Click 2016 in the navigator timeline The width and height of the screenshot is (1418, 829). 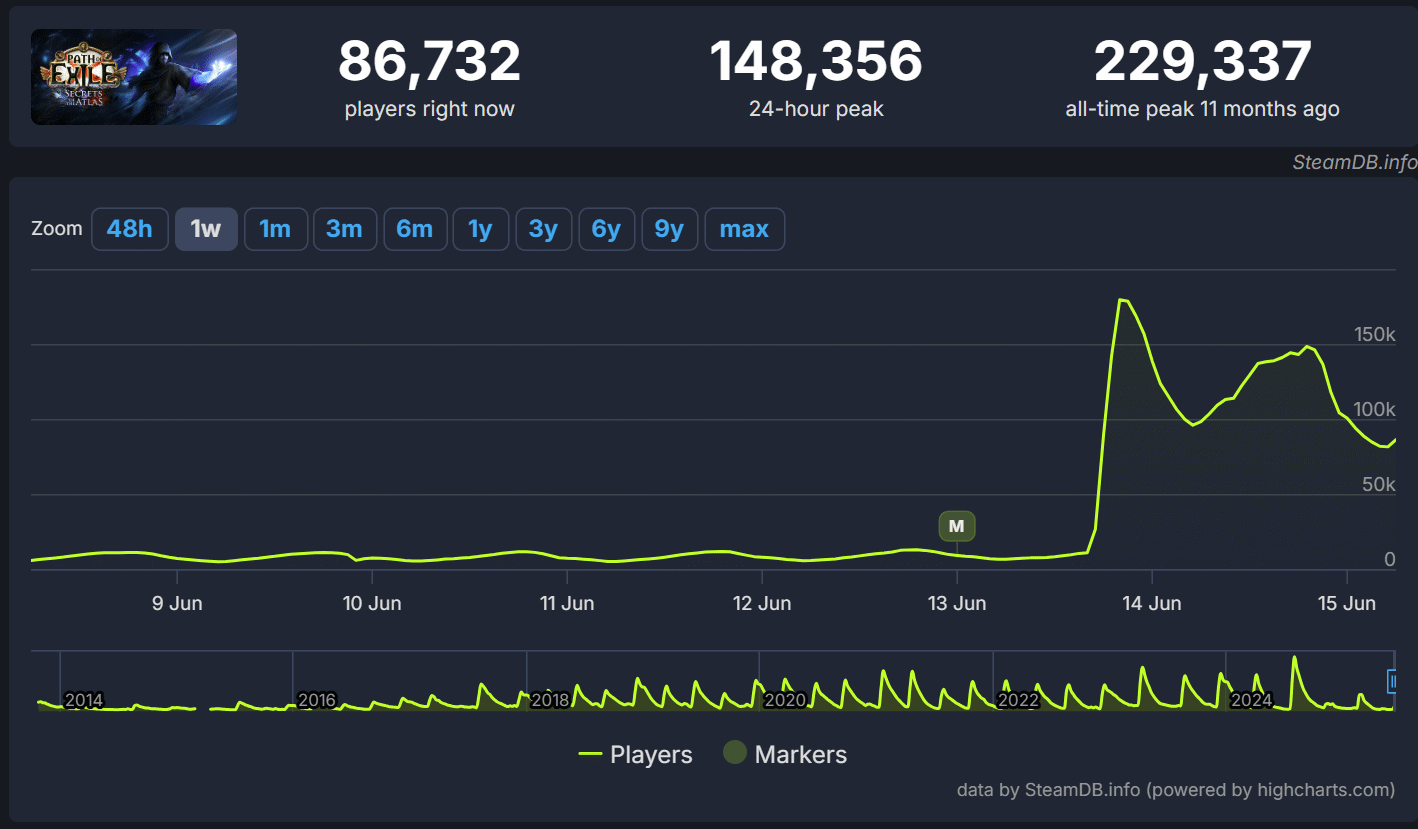[x=317, y=700]
